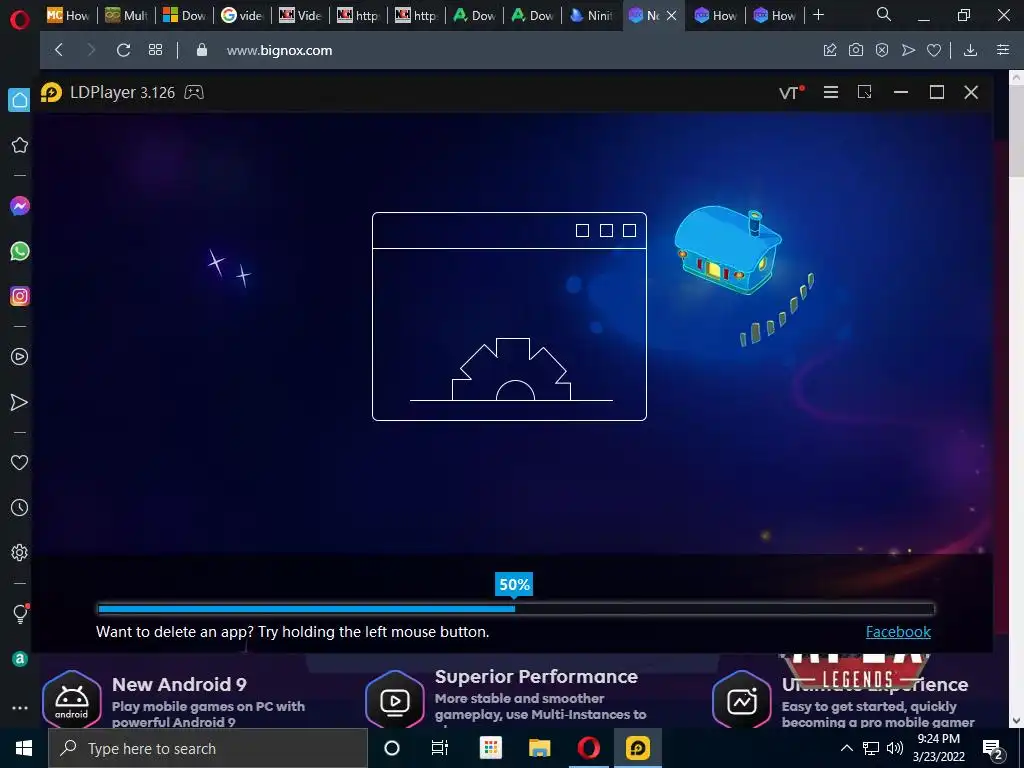Screen dimensions: 1024x768
Task: Click the 50% progress indicator label
Action: point(514,584)
